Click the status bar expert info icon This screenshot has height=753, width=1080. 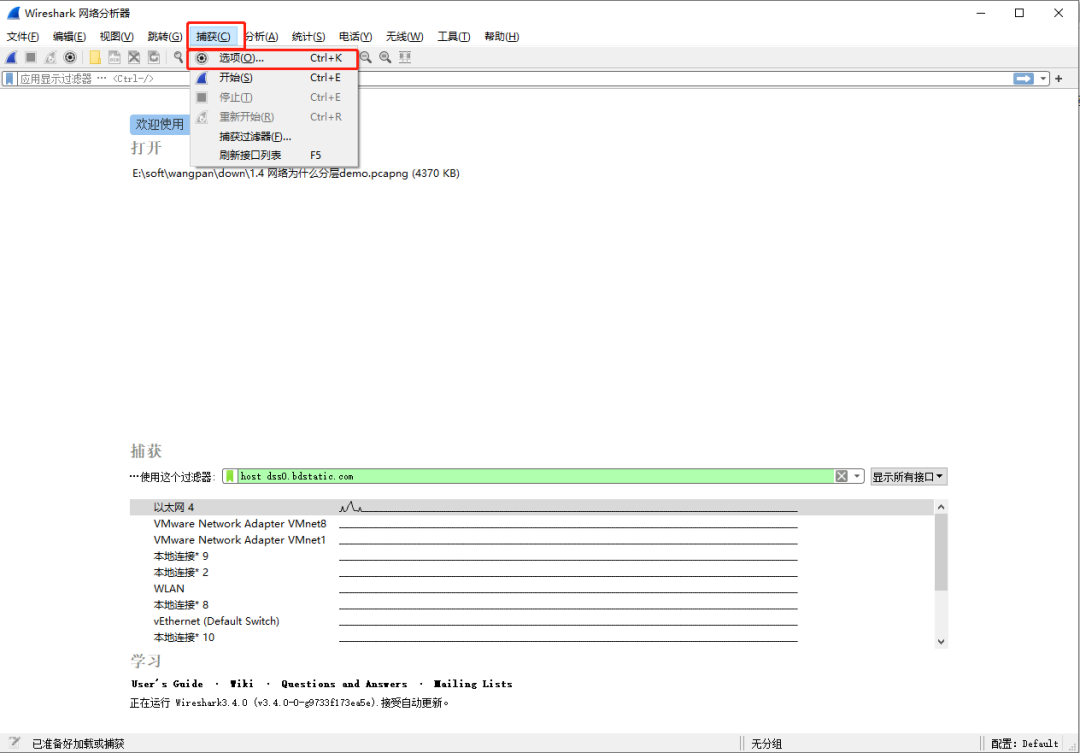tap(14, 743)
